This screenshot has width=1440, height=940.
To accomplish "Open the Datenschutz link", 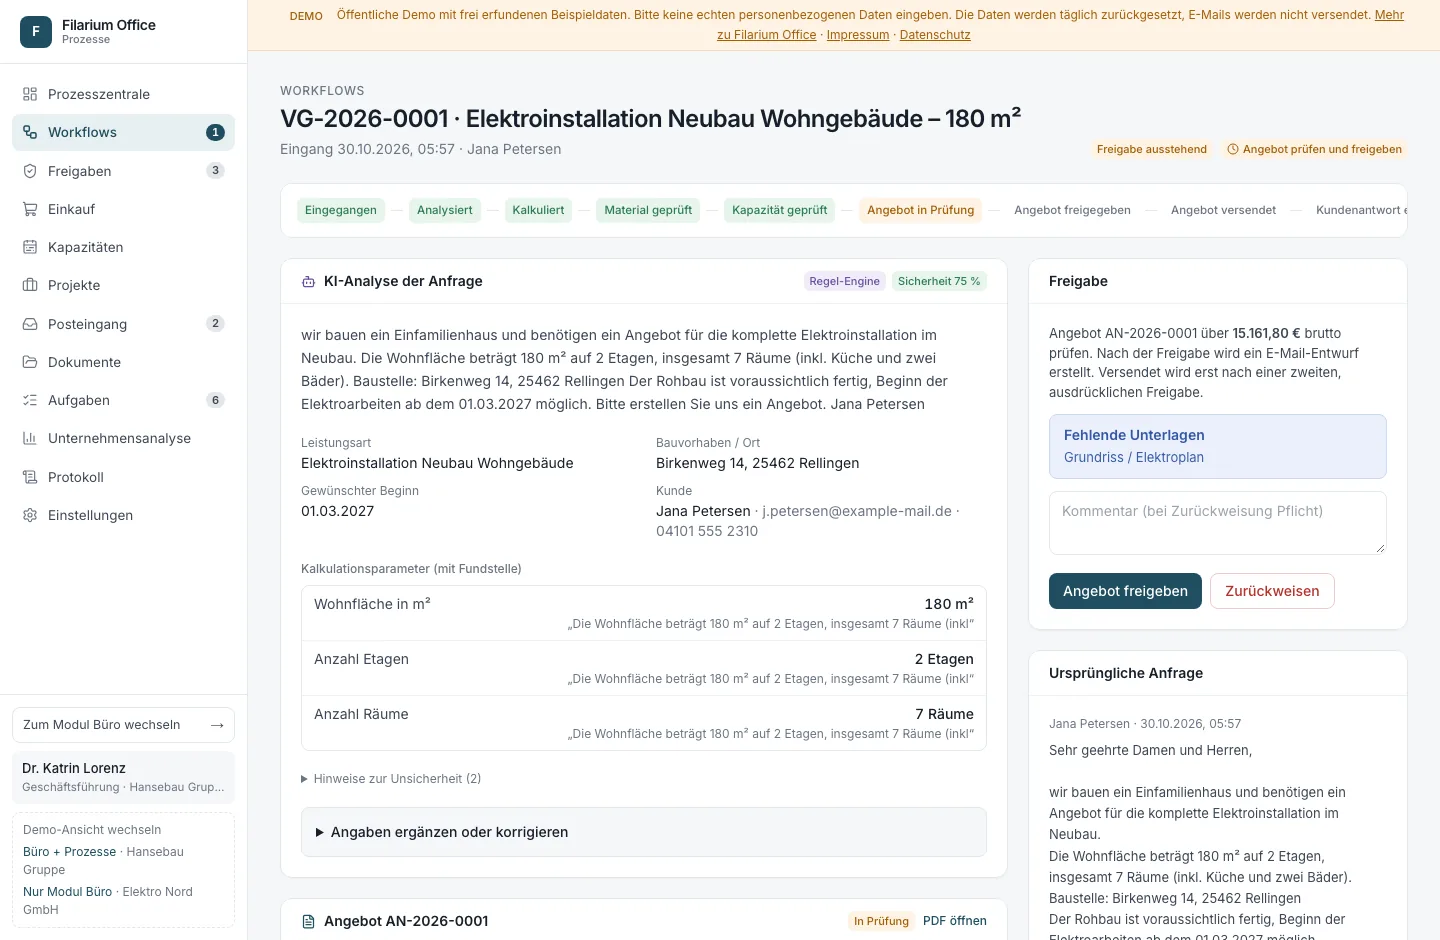I will pyautogui.click(x=935, y=35).
